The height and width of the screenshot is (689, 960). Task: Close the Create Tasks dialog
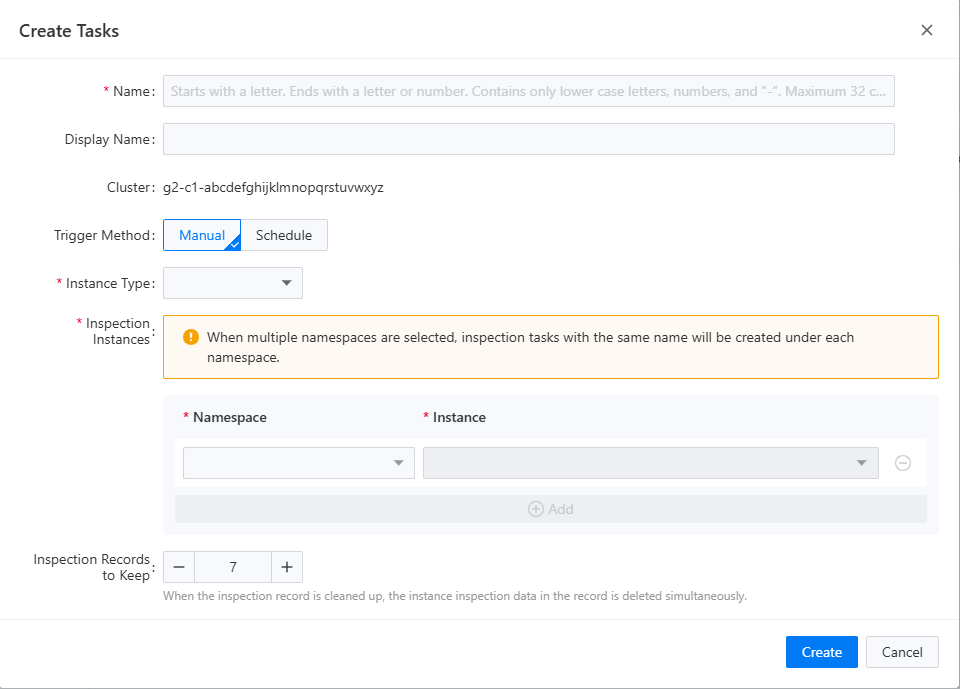(927, 30)
